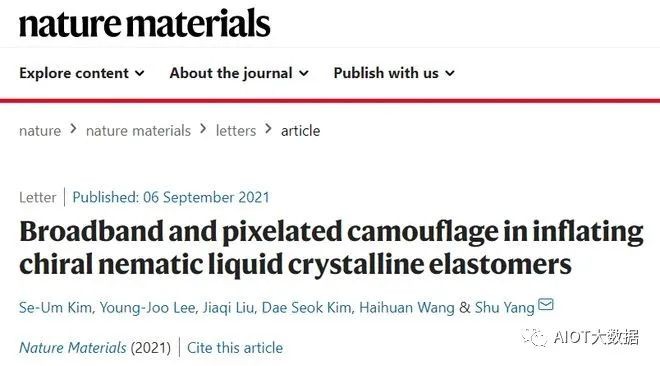Image resolution: width=660 pixels, height=366 pixels.
Task: Open the About the journal dropdown chevron
Action: pos(303,74)
